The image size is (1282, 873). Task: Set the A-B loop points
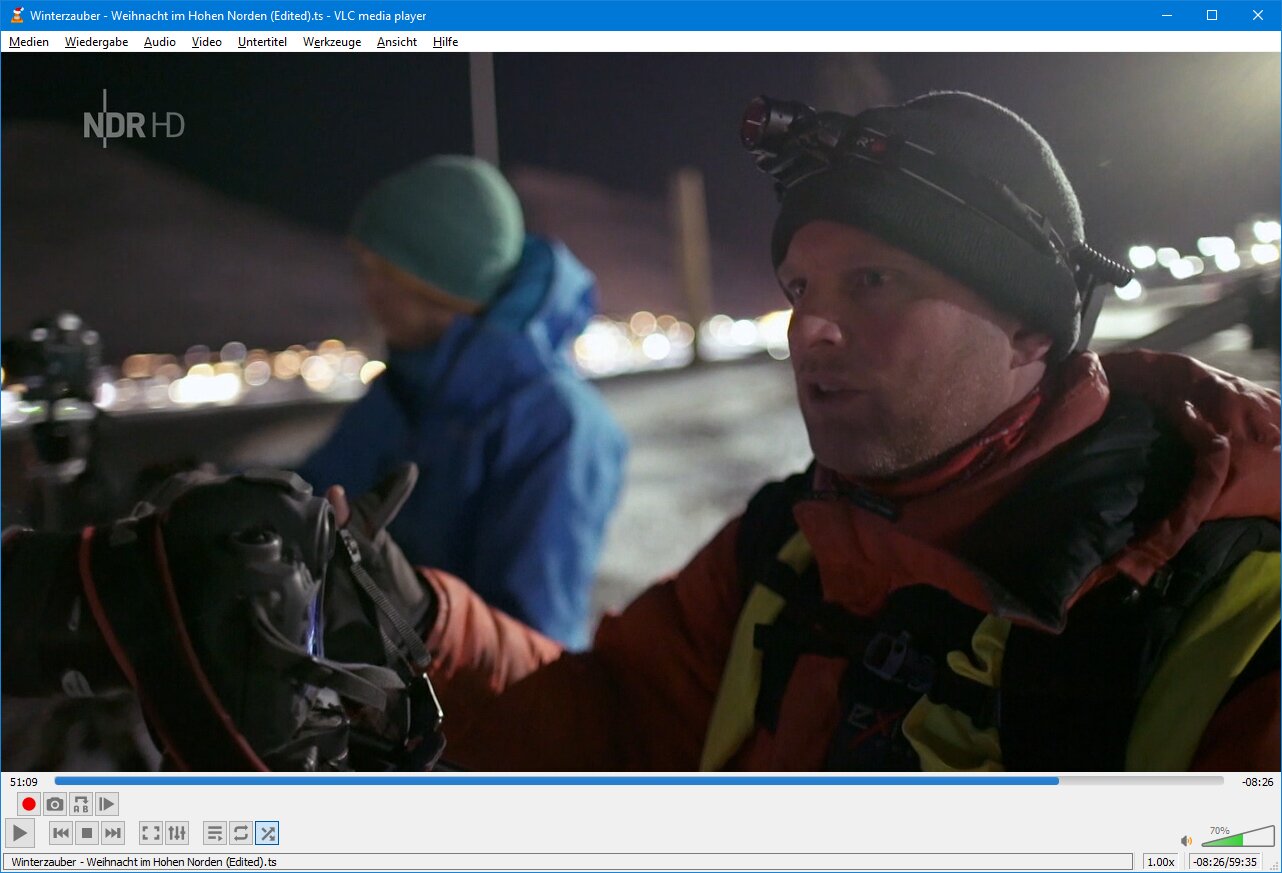81,804
